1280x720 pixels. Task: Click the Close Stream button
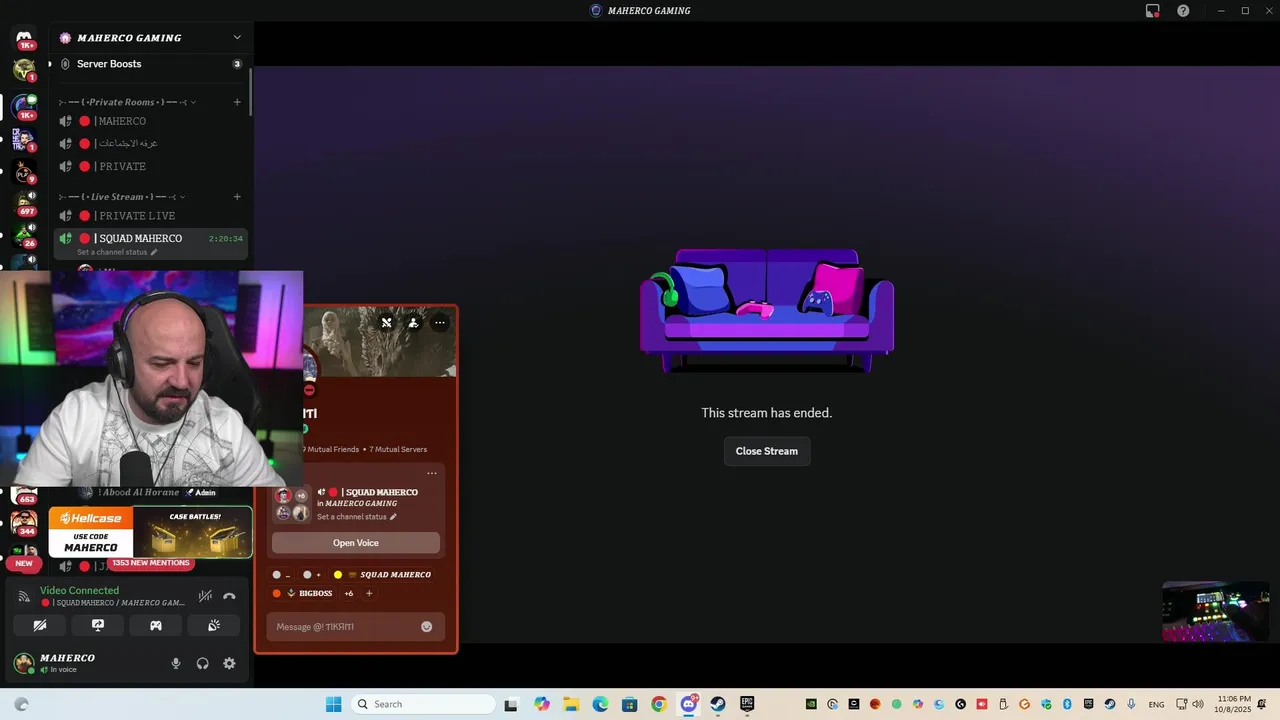click(x=767, y=451)
